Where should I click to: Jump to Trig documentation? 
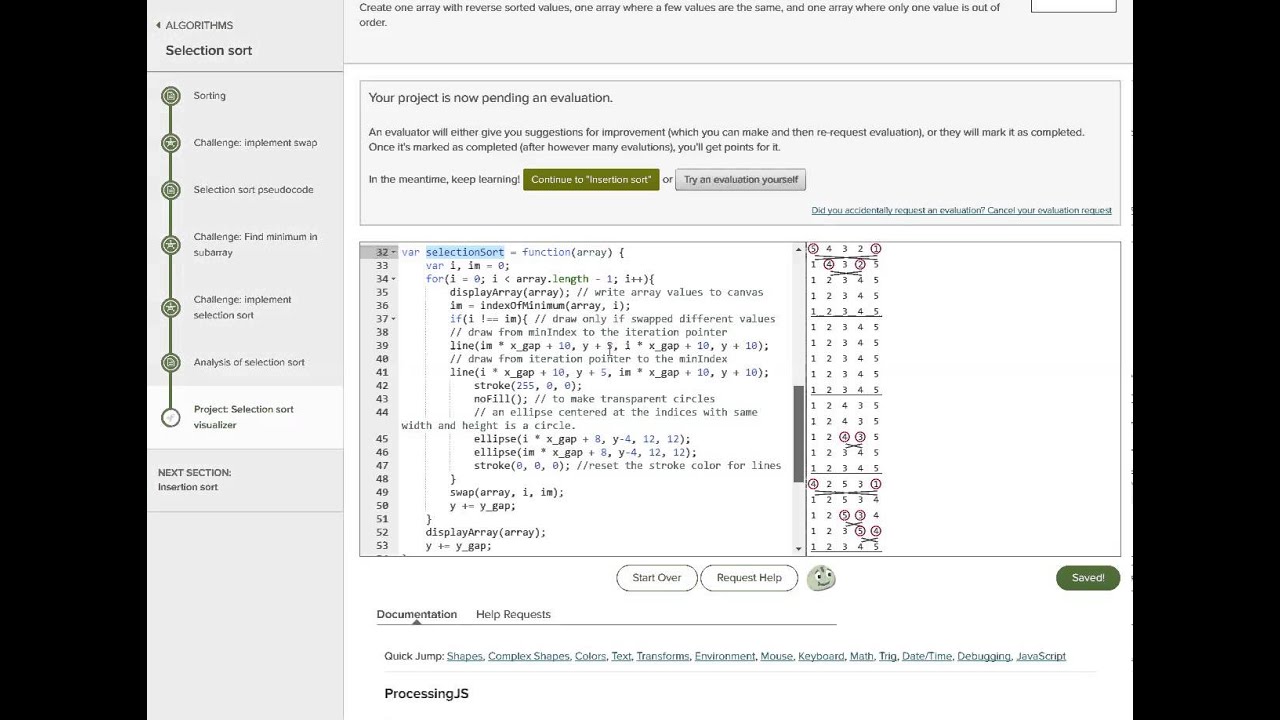pos(887,656)
